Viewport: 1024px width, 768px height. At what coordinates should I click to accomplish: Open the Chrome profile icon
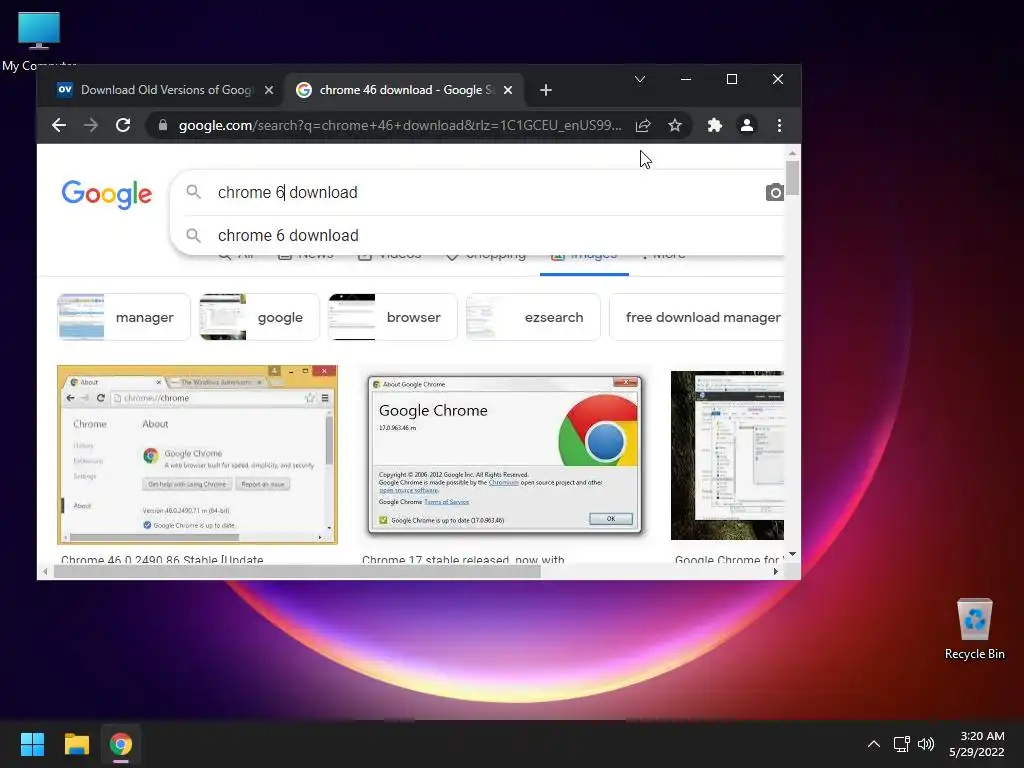pyautogui.click(x=746, y=125)
